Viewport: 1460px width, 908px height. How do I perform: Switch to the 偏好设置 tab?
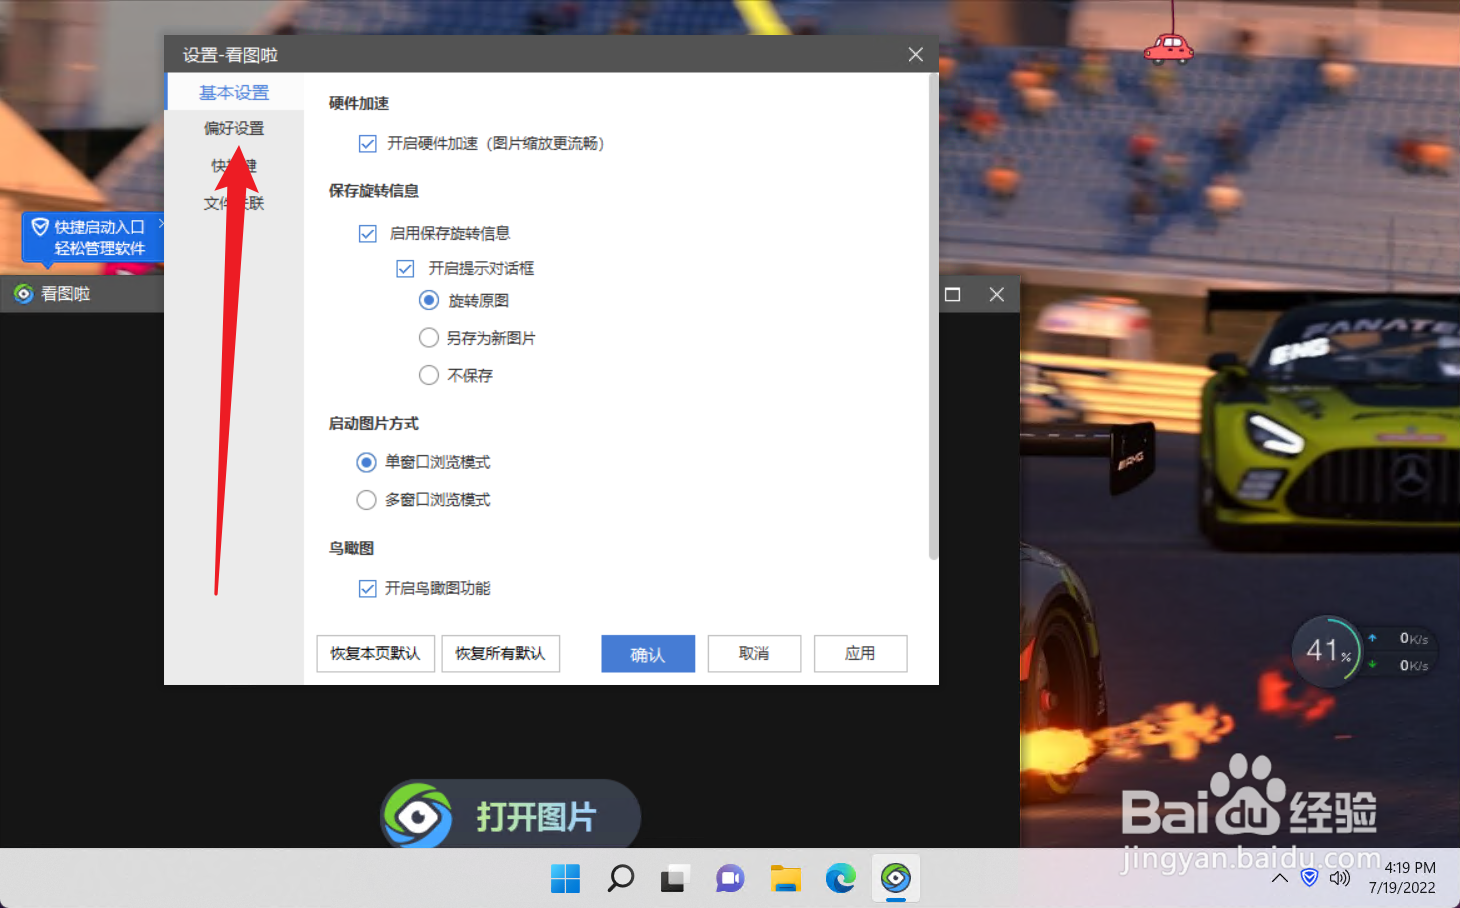tap(234, 128)
